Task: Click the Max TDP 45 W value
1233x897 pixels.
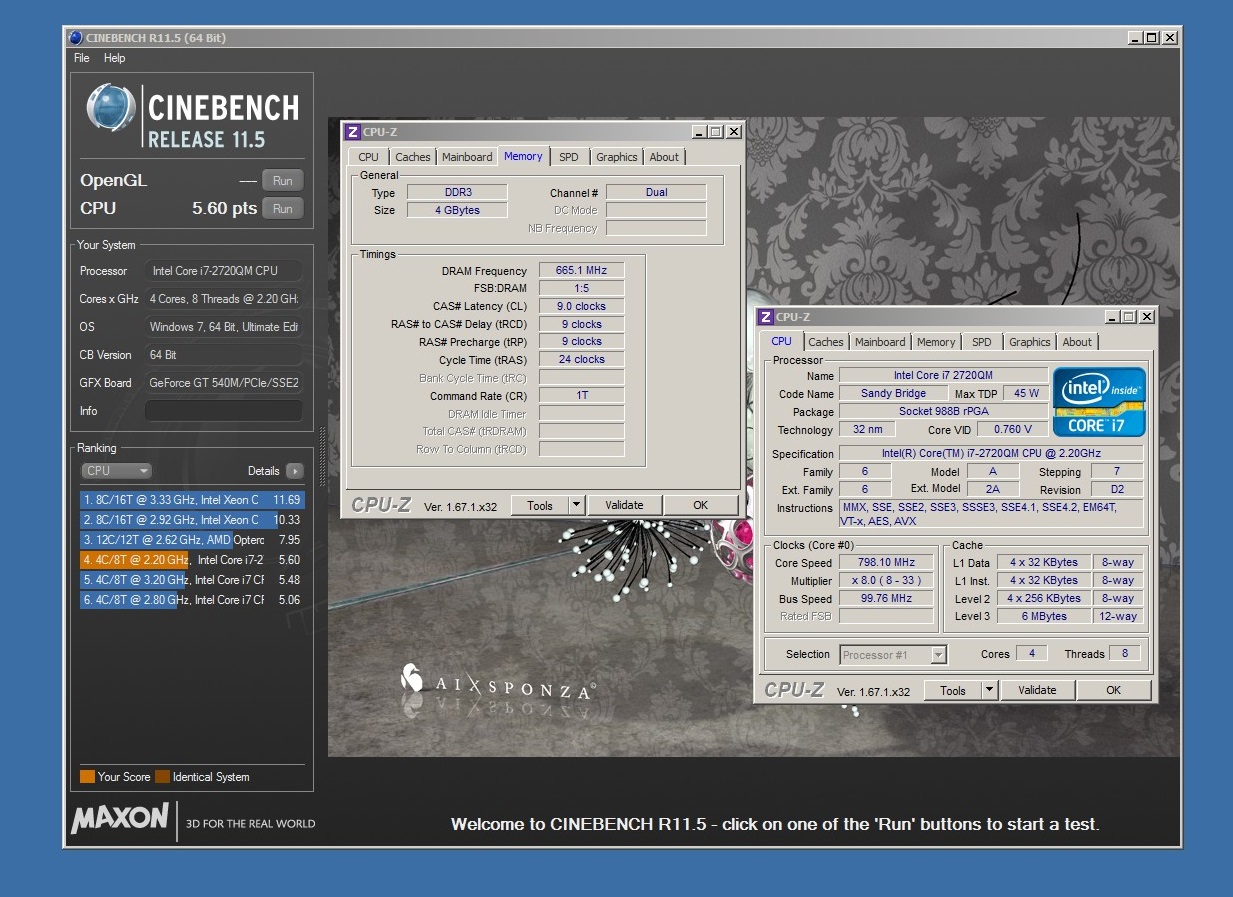Action: [x=1025, y=393]
